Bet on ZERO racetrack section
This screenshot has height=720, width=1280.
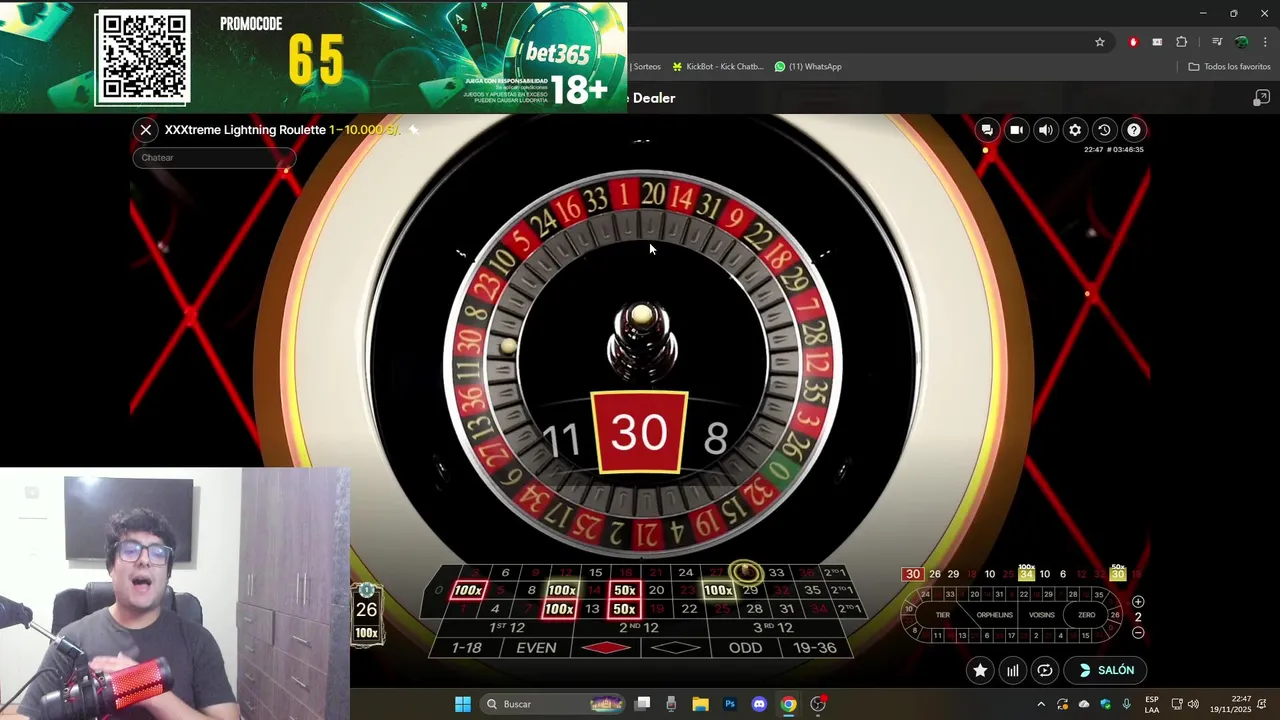point(1087,615)
